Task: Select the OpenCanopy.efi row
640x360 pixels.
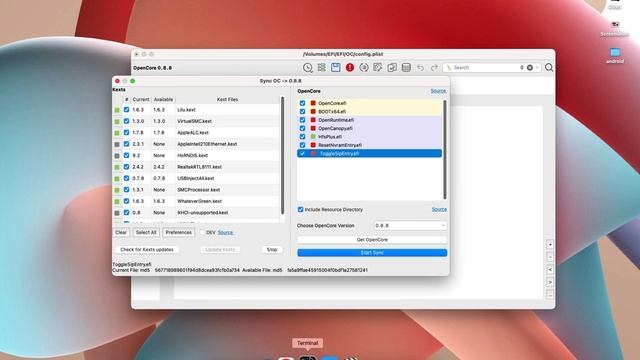Action: [369, 128]
